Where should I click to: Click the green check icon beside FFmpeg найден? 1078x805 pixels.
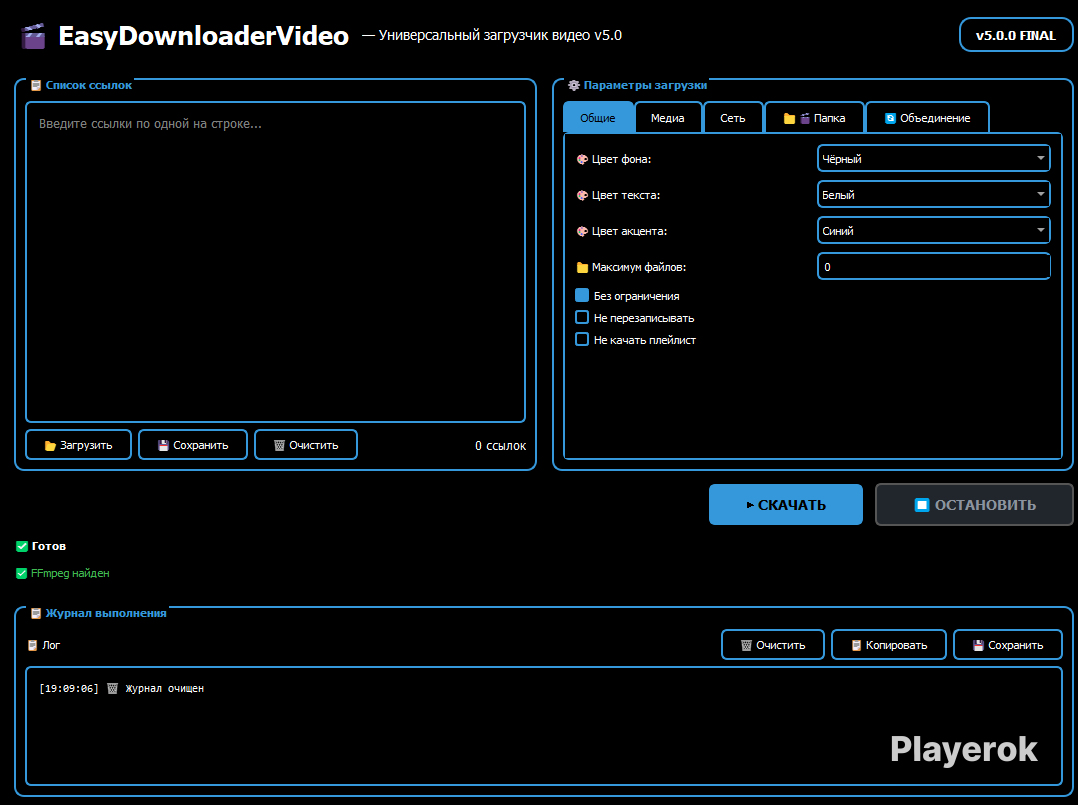point(22,573)
